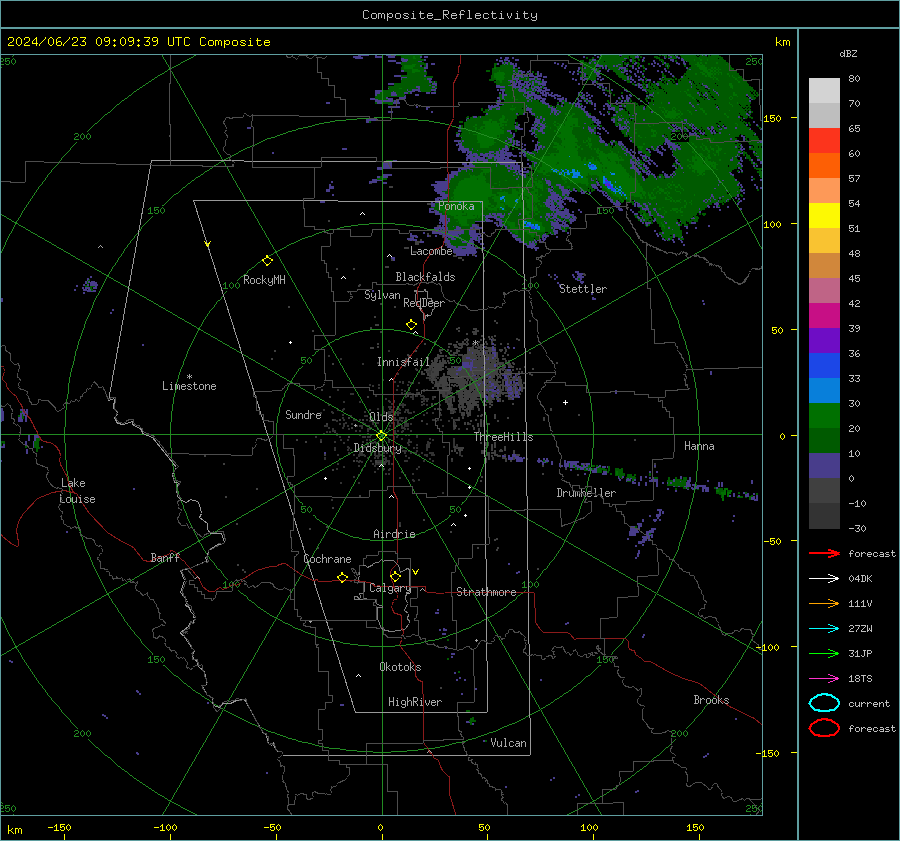Click the yellow diamond marker below RedDeer

click(412, 325)
